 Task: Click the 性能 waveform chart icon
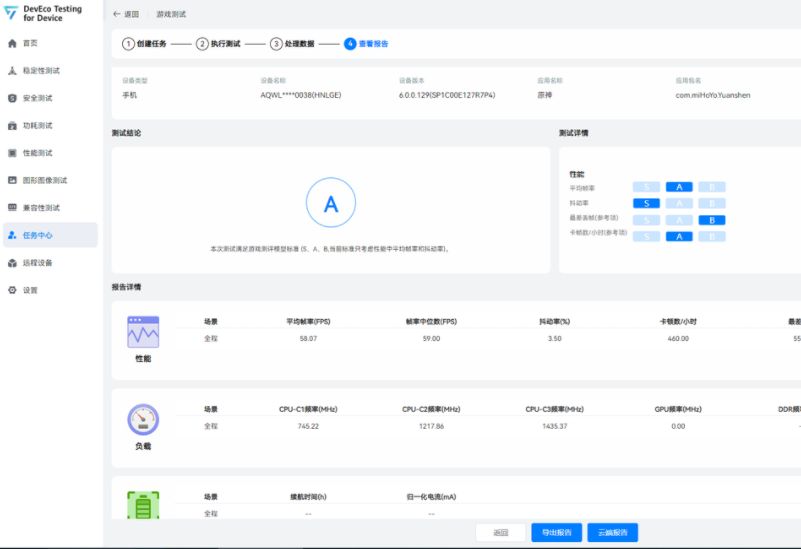(143, 332)
